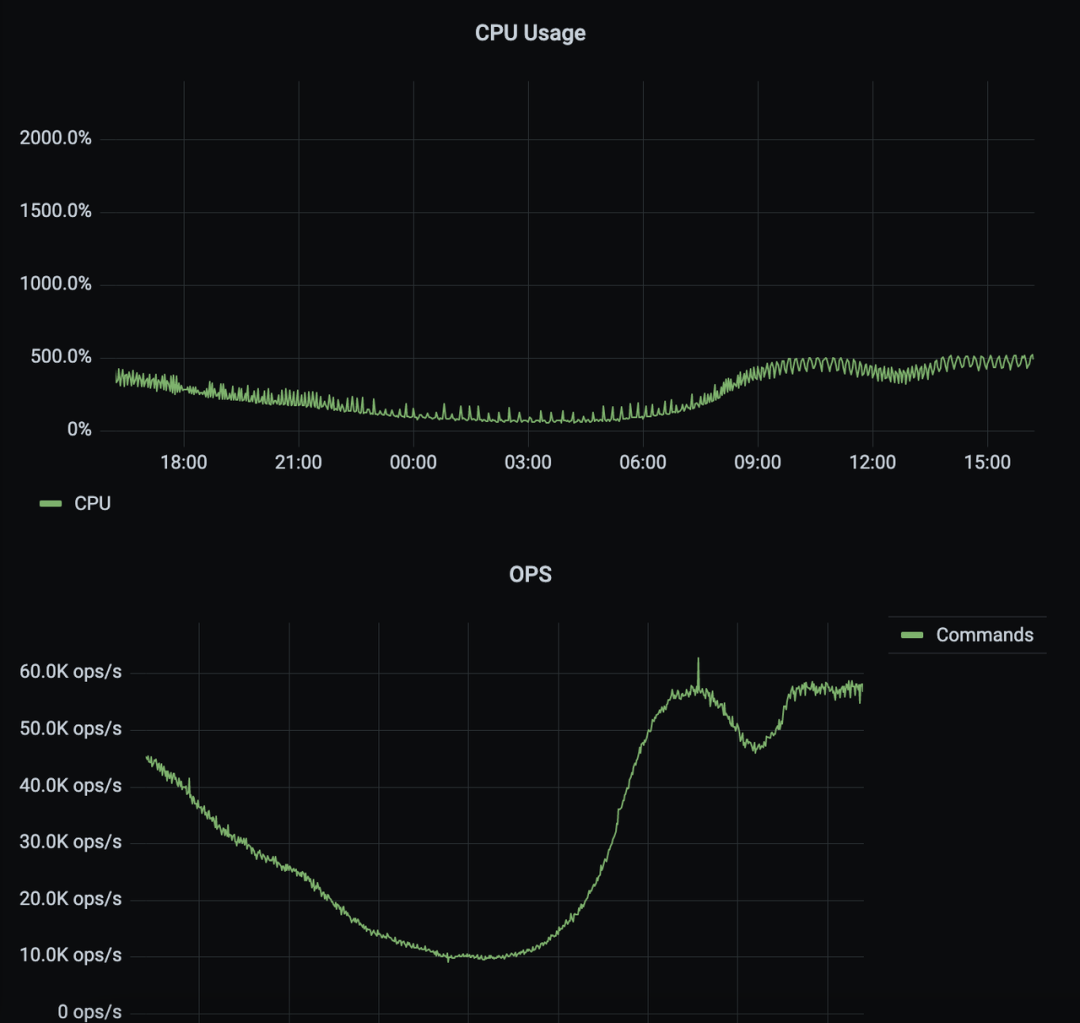The width and height of the screenshot is (1080, 1023).
Task: Click the 09:00 time label
Action: tap(758, 462)
